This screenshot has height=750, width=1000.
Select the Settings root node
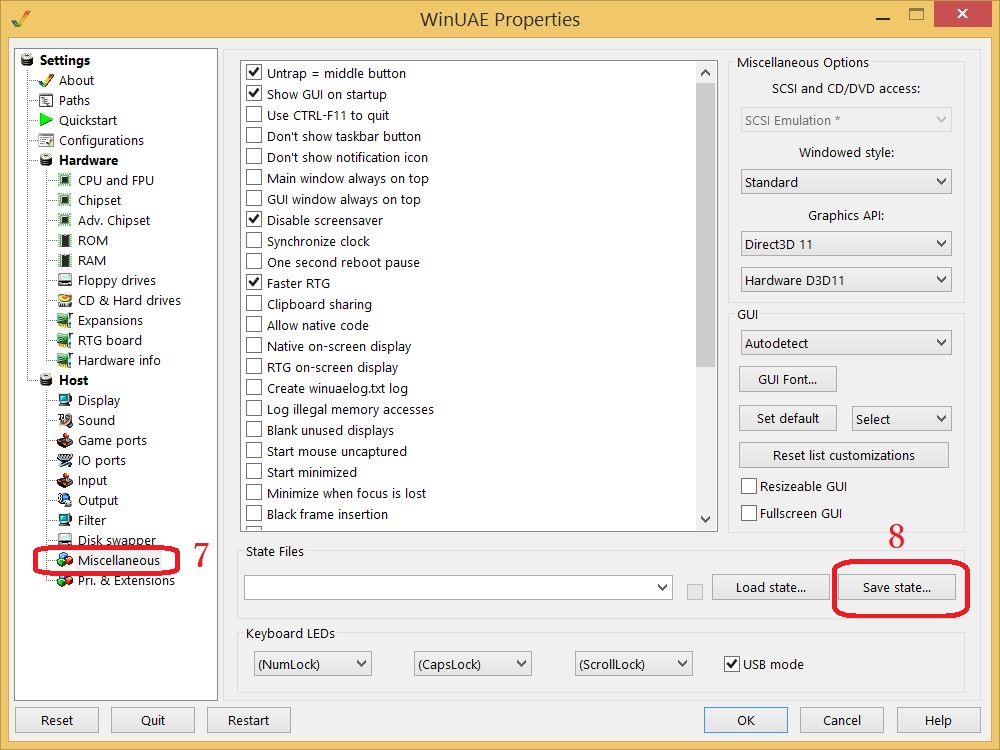[x=64, y=60]
